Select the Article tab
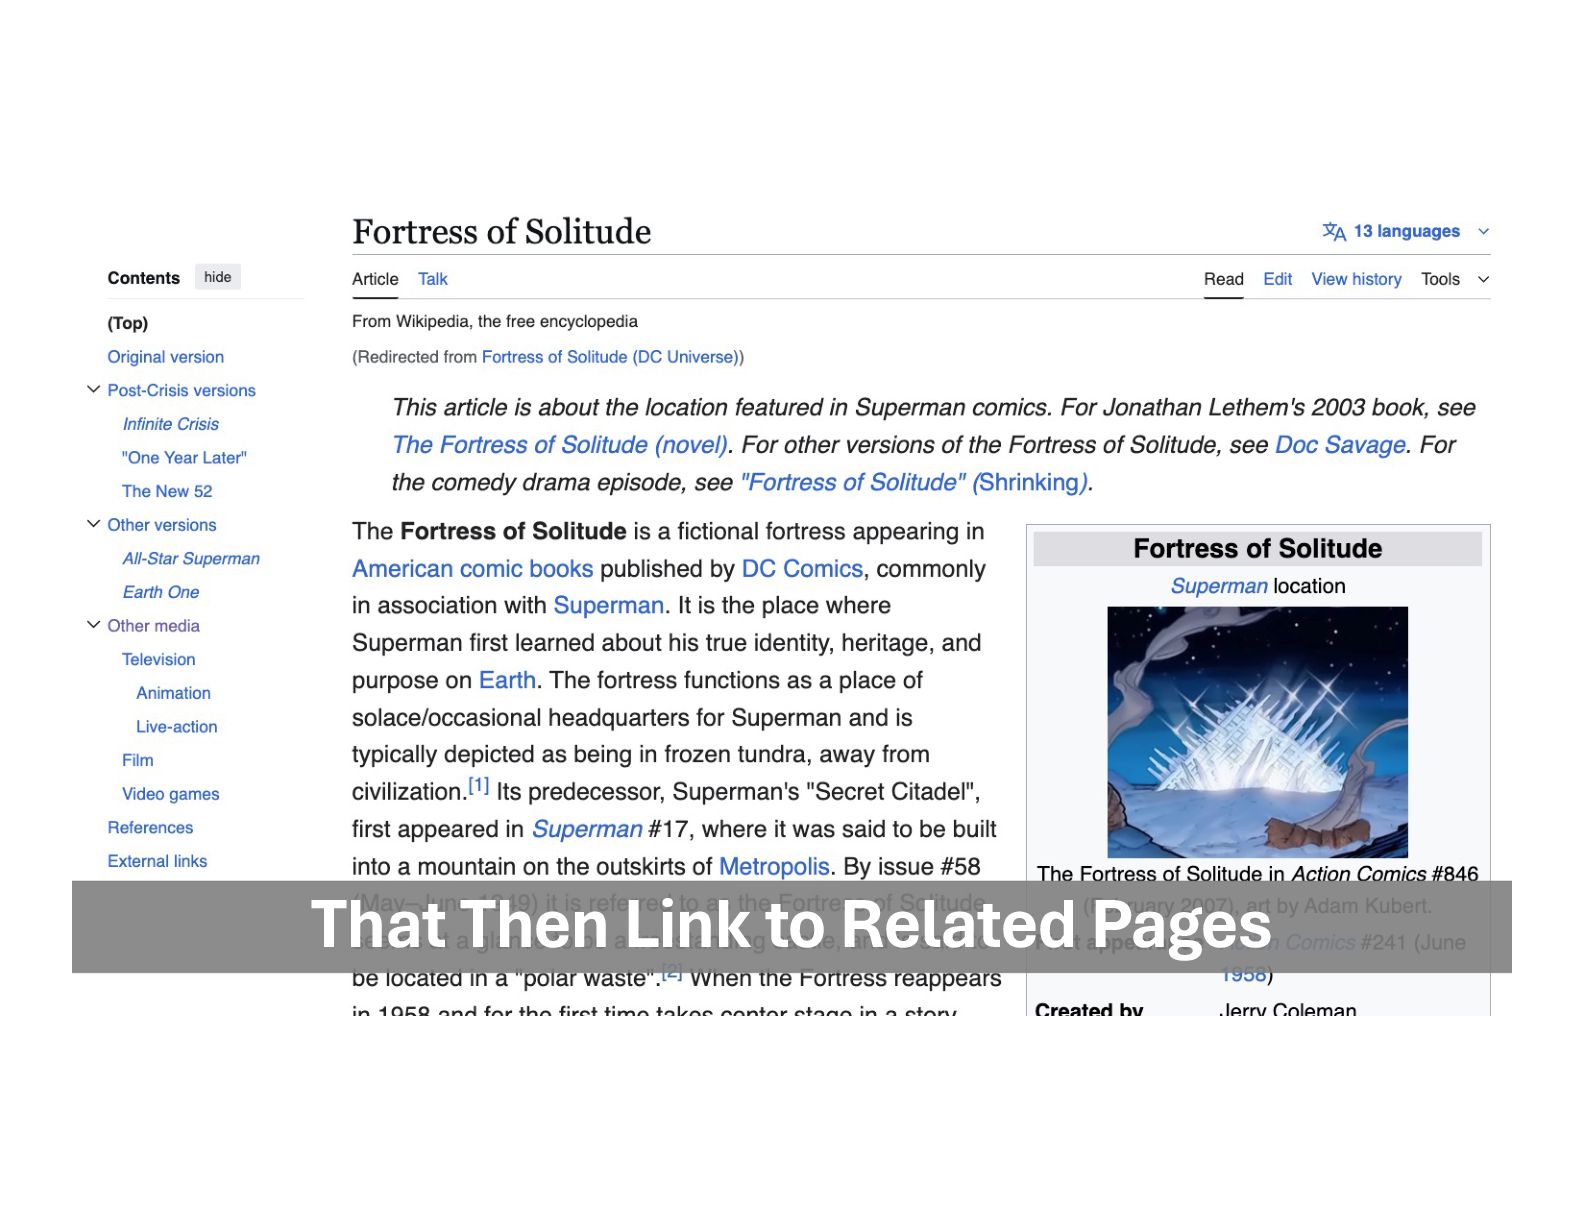The image size is (1584, 1224). (375, 280)
